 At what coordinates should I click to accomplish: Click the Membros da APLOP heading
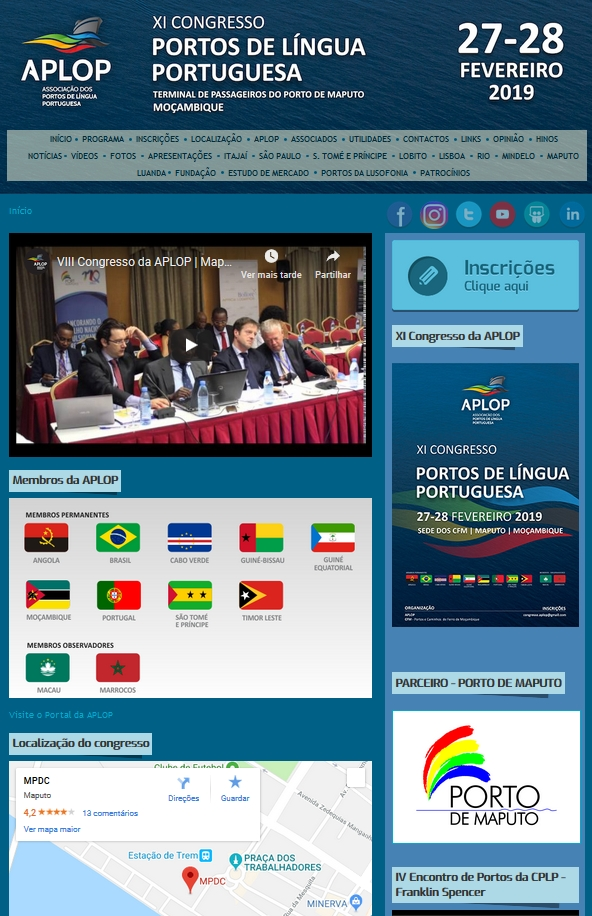coord(65,480)
